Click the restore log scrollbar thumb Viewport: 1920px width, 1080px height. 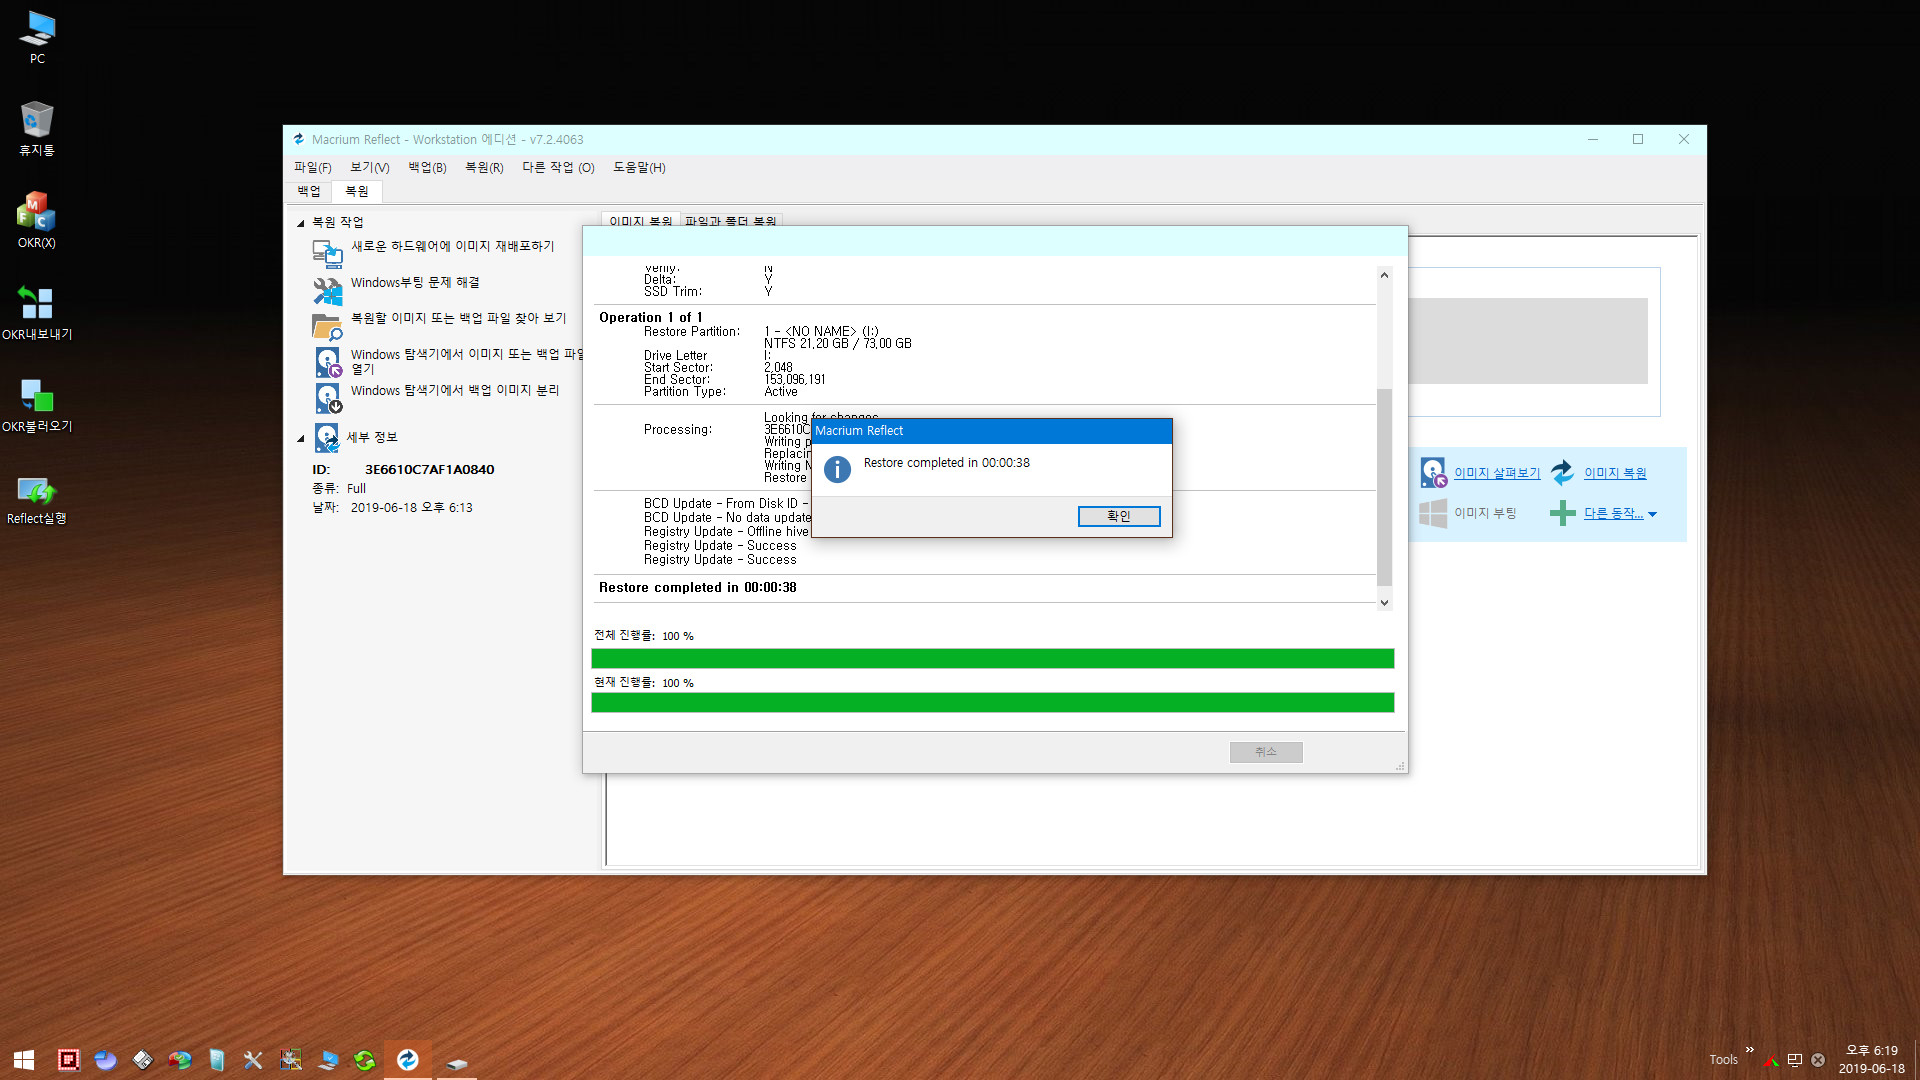[x=1384, y=487]
